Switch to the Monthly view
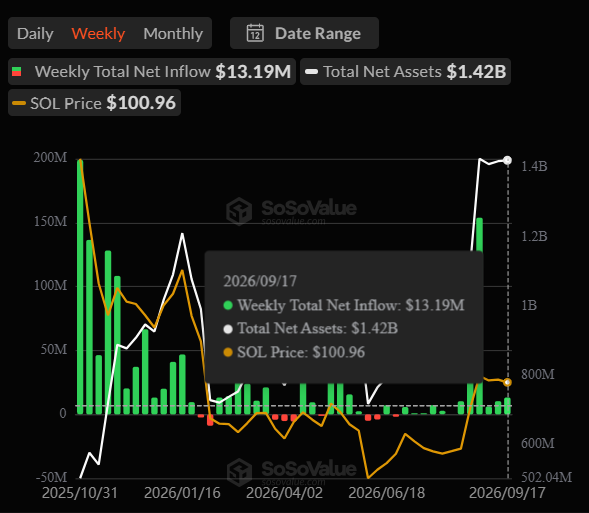589x513 pixels. point(173,33)
